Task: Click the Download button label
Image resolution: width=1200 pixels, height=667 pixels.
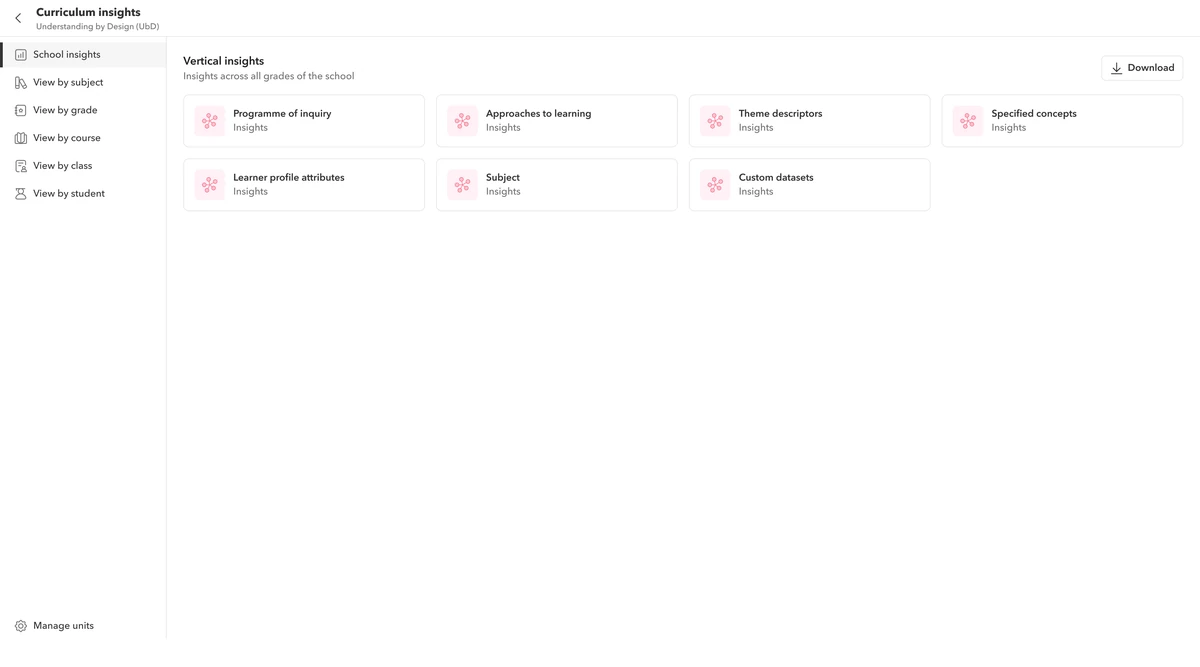Action: [x=1151, y=68]
